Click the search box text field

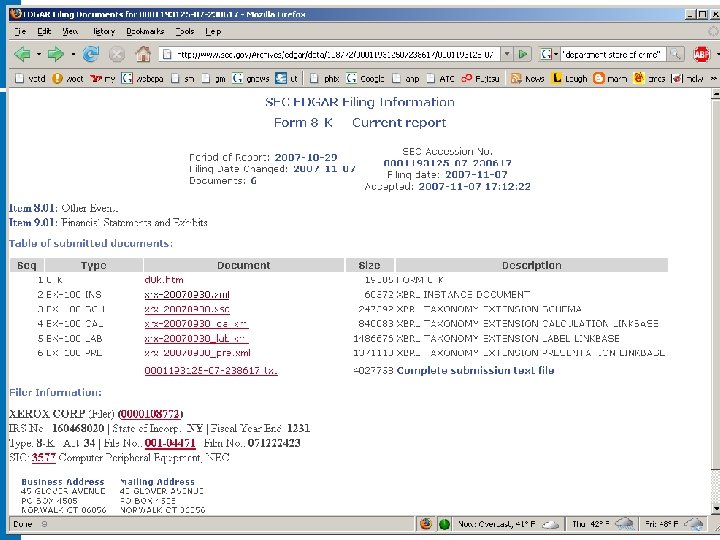tap(613, 54)
